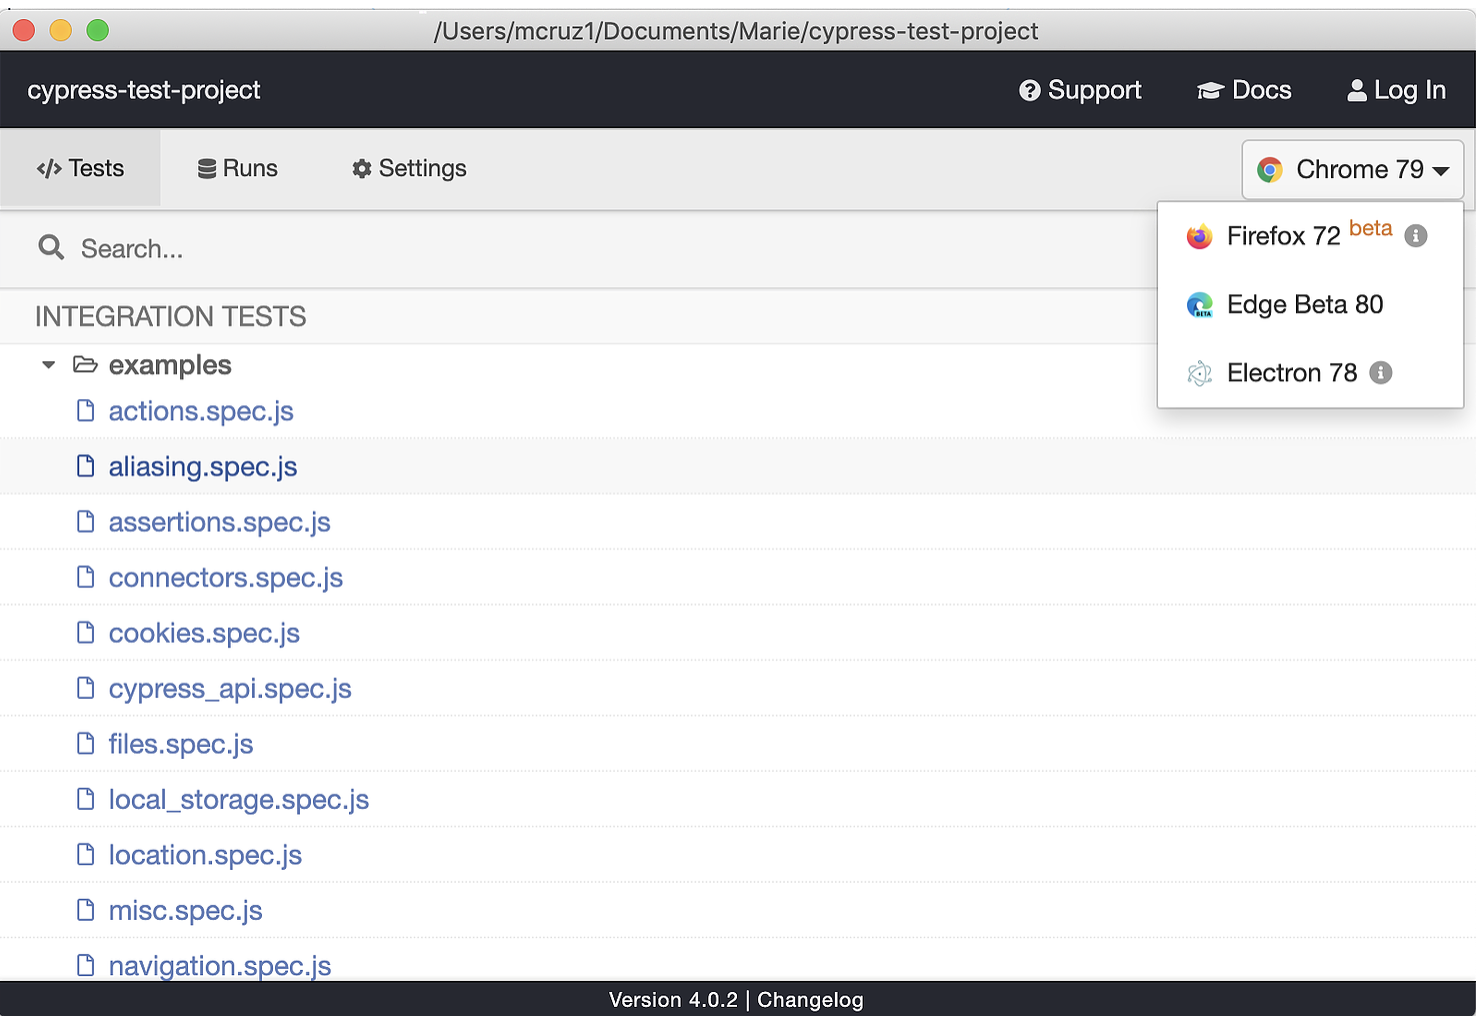Click the INTEGRATION TESTS heading
1476x1018 pixels.
tap(171, 317)
